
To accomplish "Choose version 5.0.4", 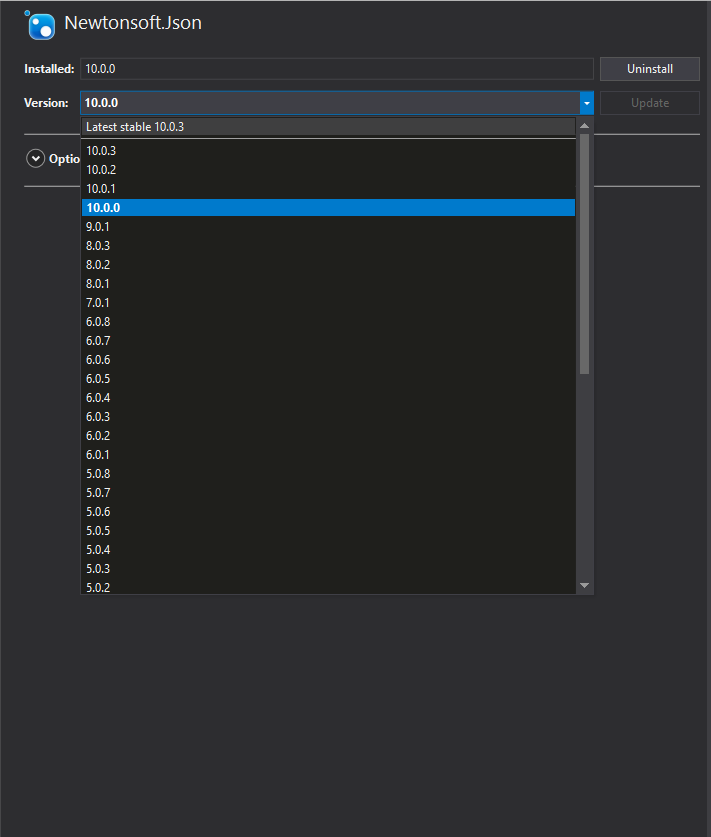I will coord(328,550).
